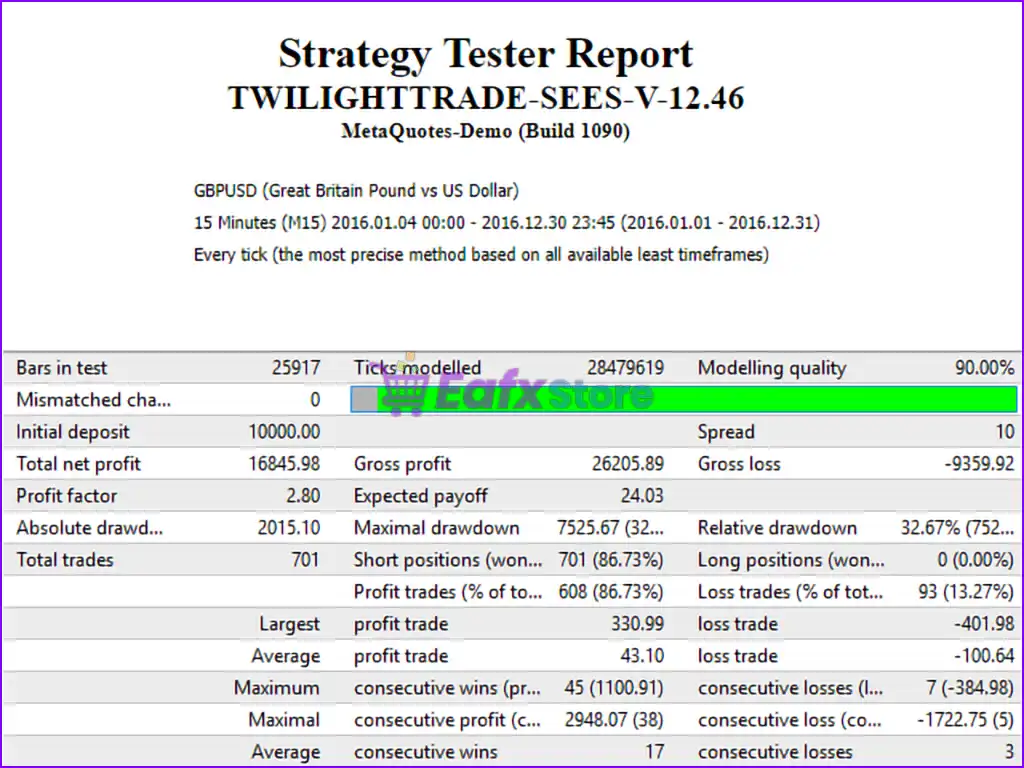Click the consecutive wins (pr... label
Image resolution: width=1024 pixels, height=768 pixels.
coord(447,688)
